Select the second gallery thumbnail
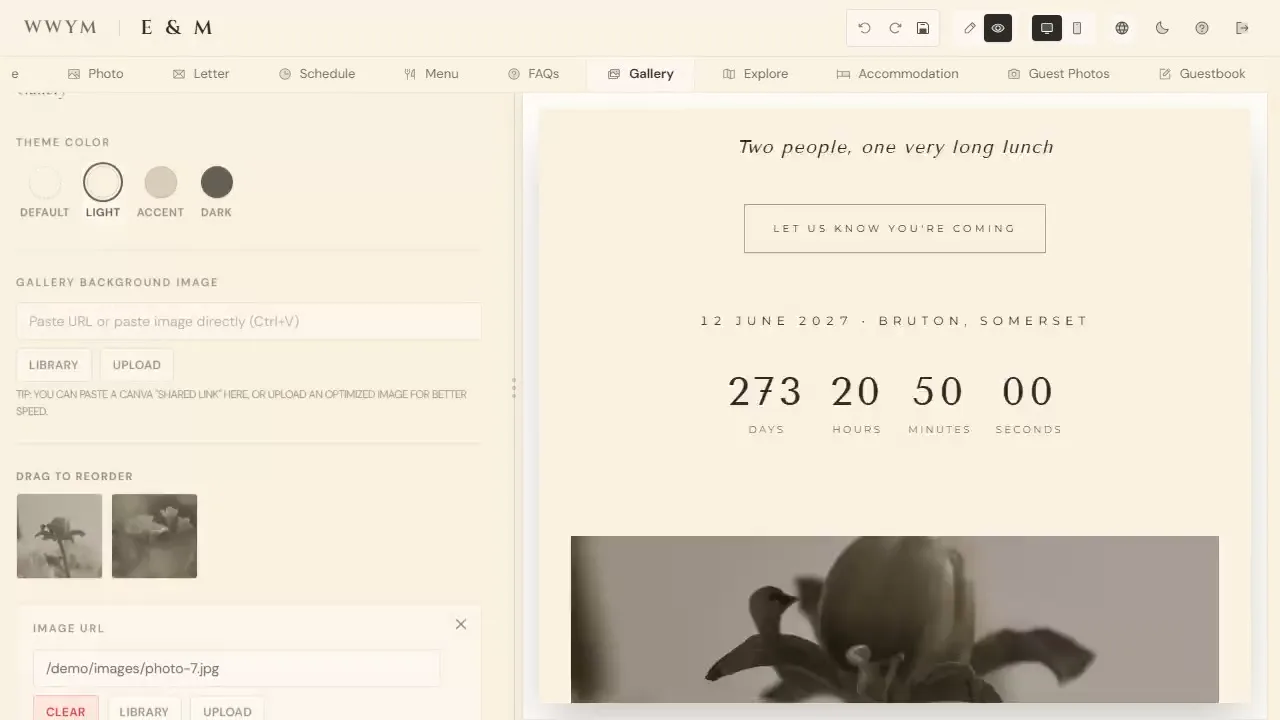The image size is (1280, 720). point(154,536)
